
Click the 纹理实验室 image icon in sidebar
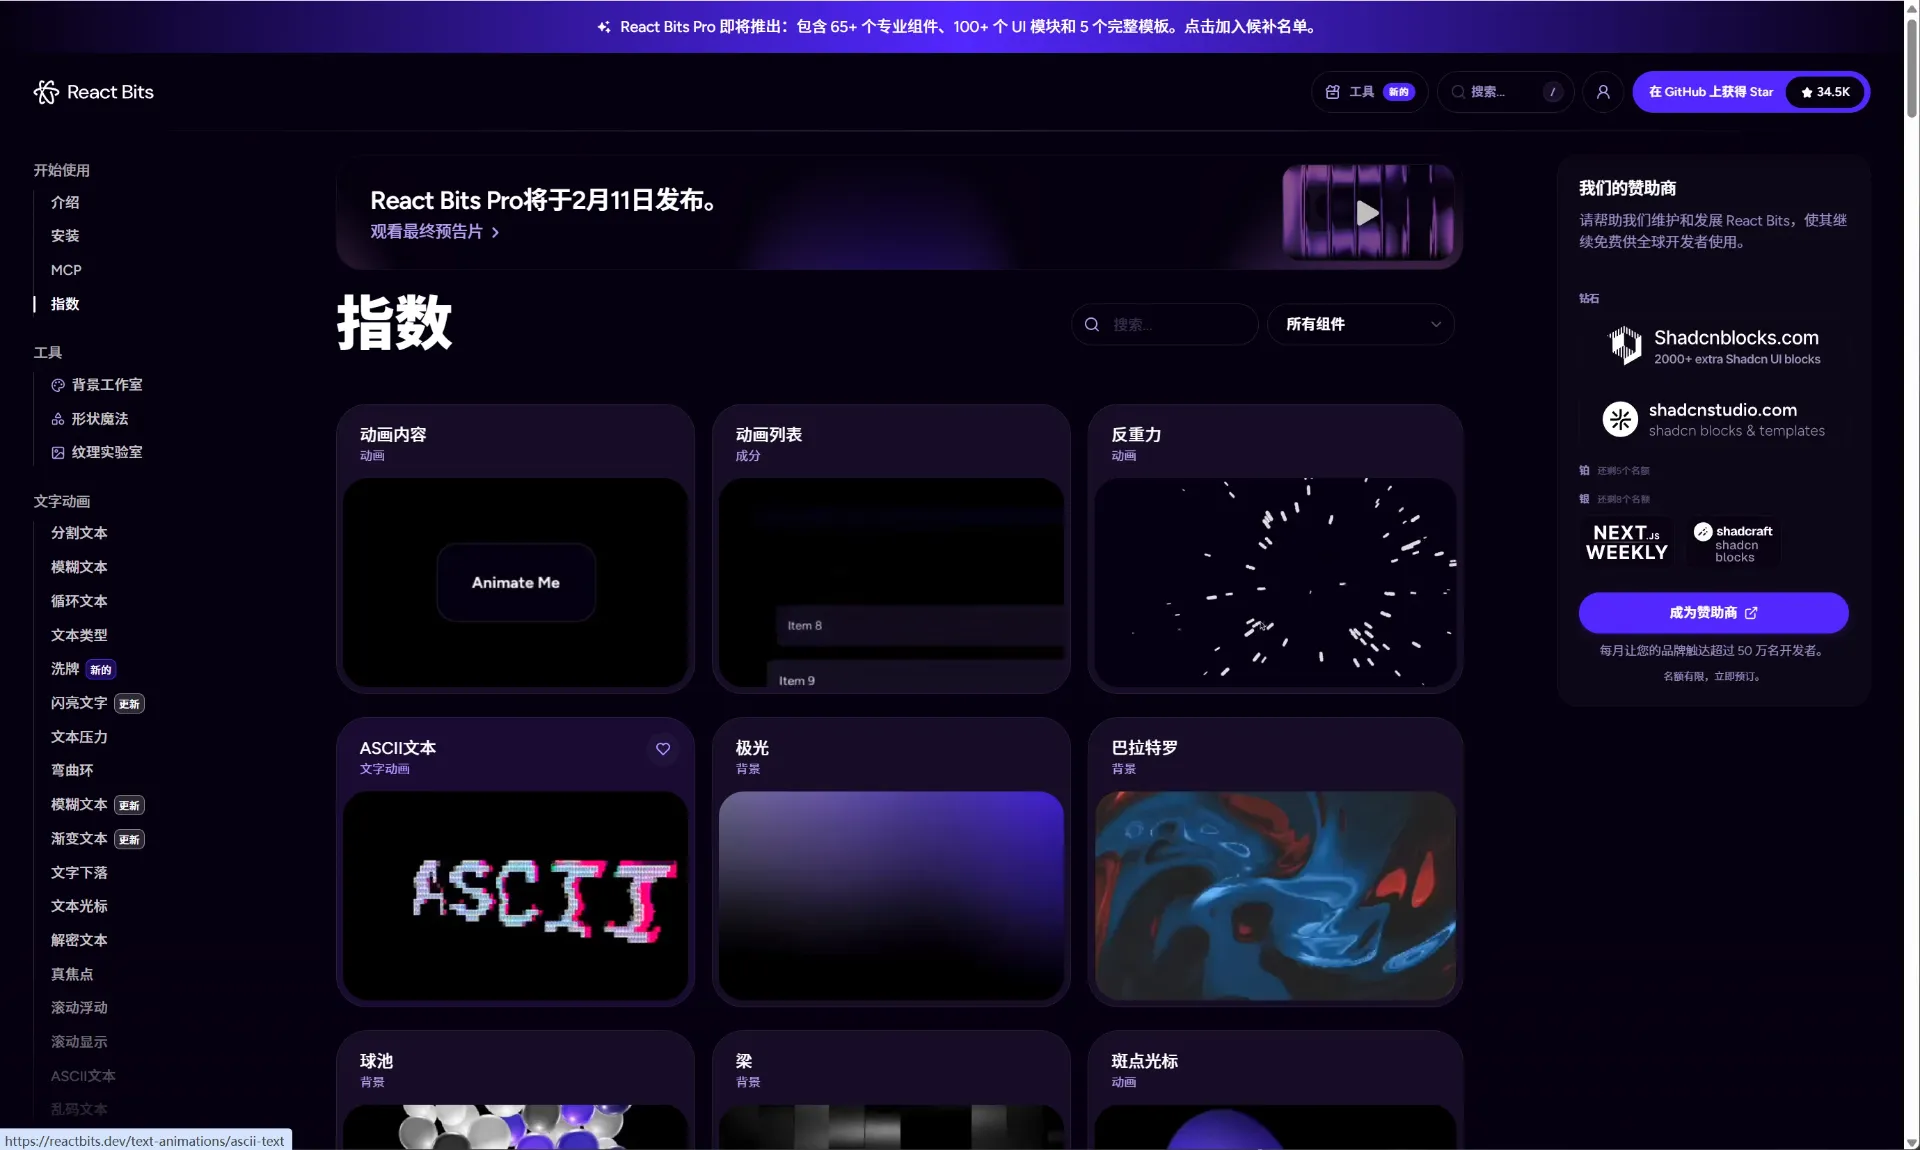click(58, 453)
